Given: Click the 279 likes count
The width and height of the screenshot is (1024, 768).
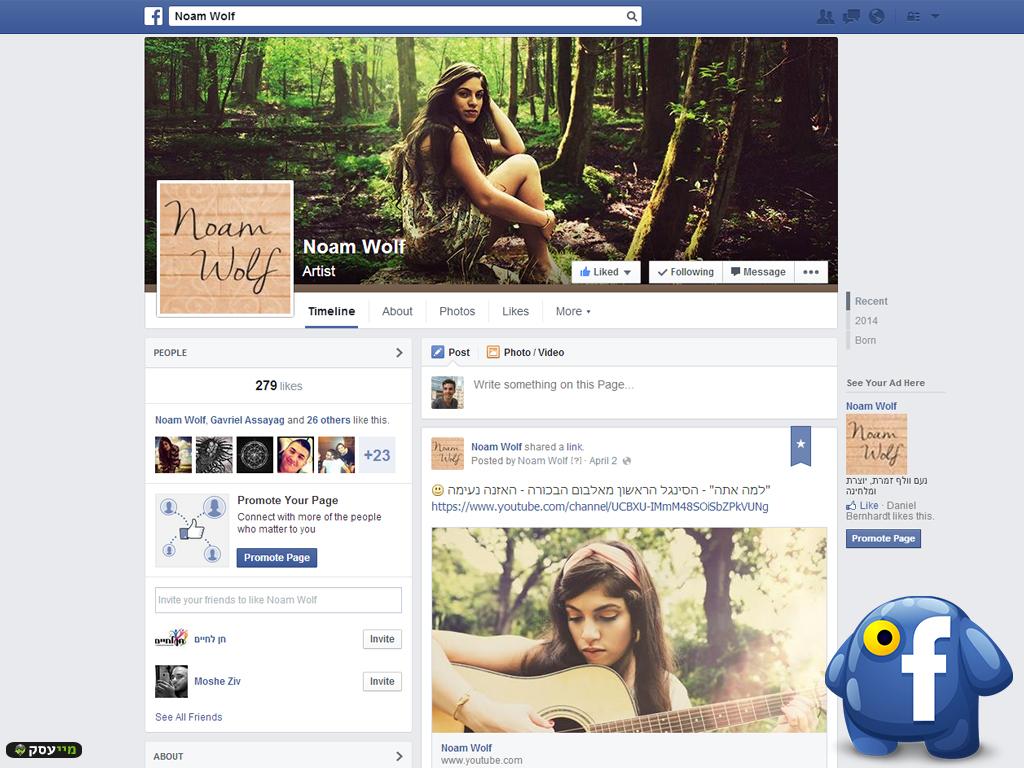Looking at the screenshot, I should (279, 386).
